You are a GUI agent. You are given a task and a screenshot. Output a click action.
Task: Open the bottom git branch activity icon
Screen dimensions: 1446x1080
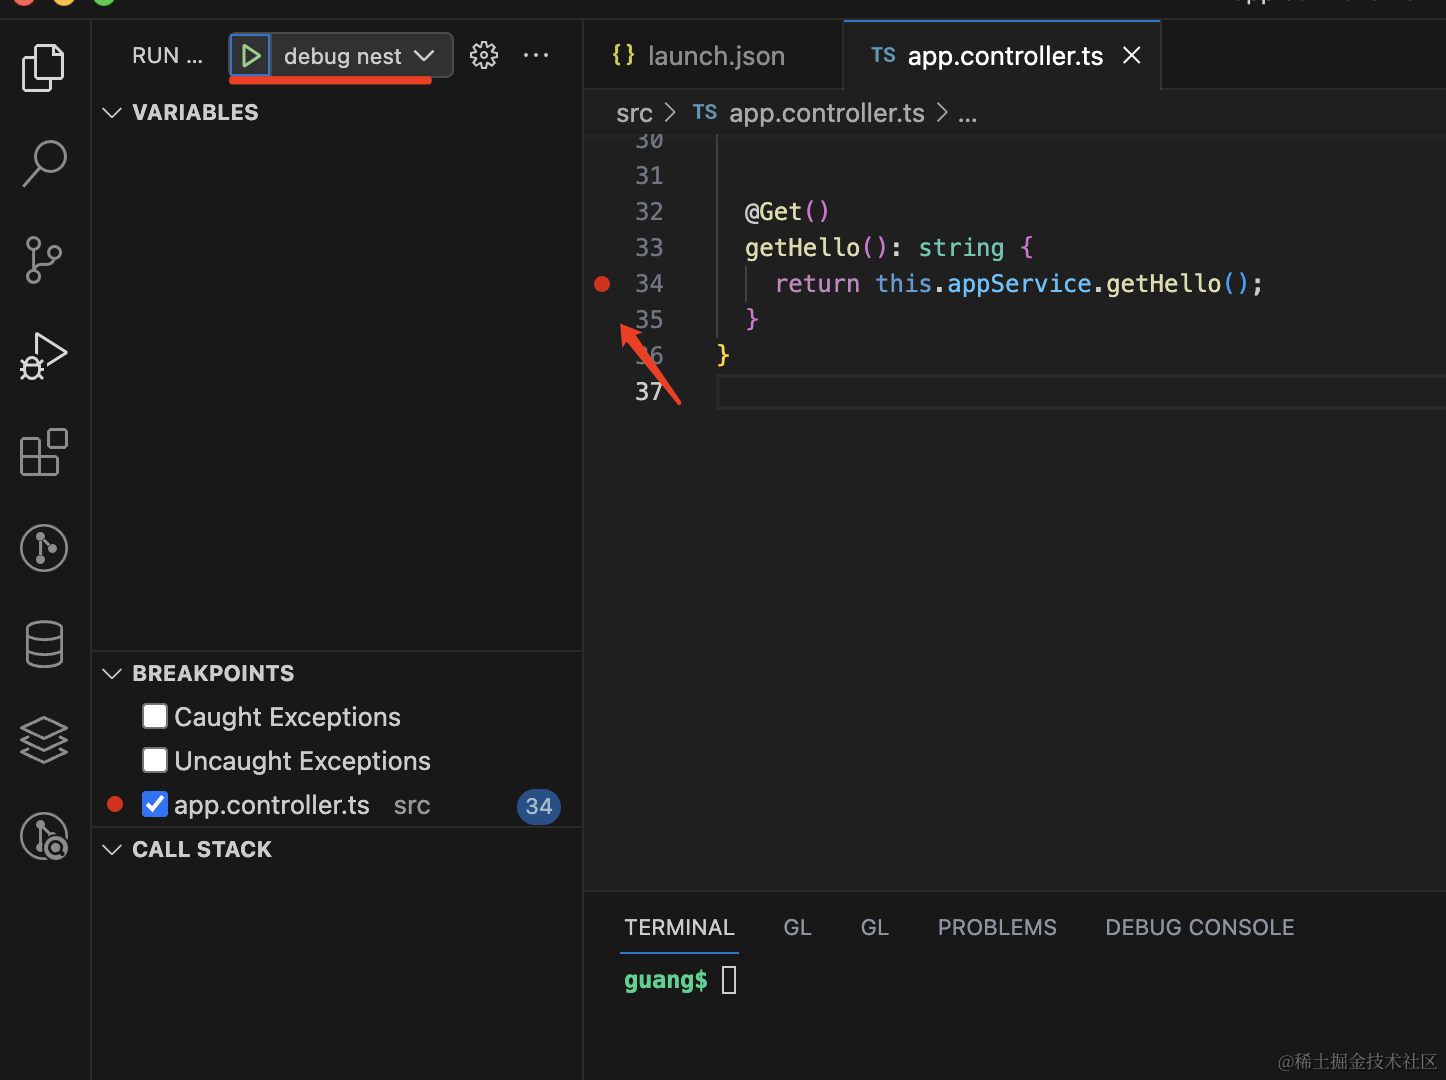[x=44, y=836]
